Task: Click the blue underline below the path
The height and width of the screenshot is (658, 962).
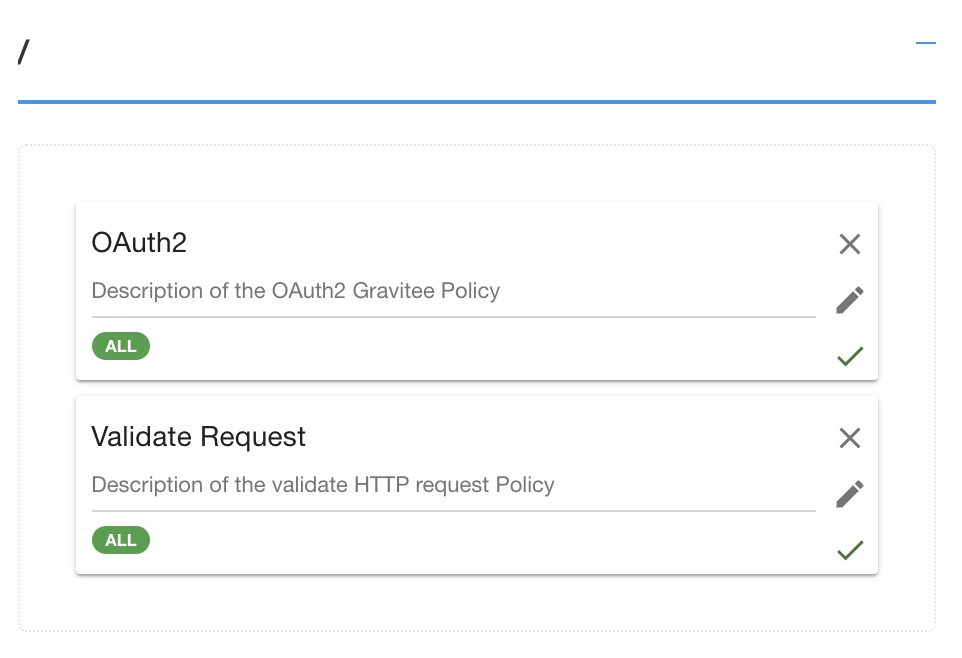Action: [x=477, y=102]
